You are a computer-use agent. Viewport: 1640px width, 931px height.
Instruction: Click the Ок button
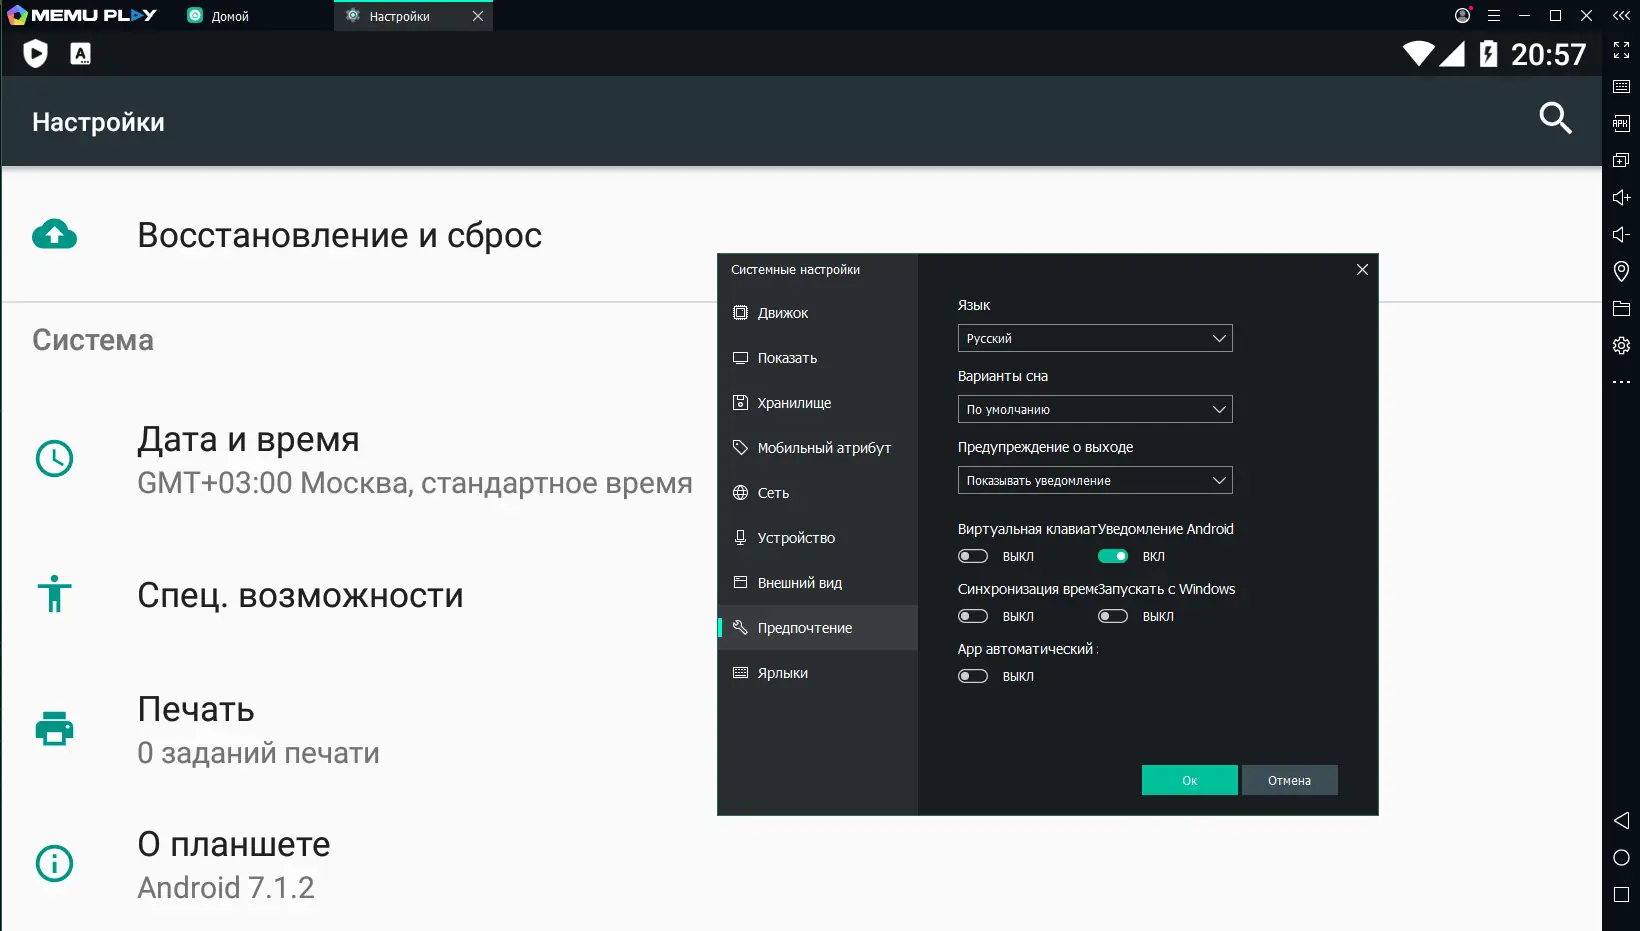(1189, 780)
